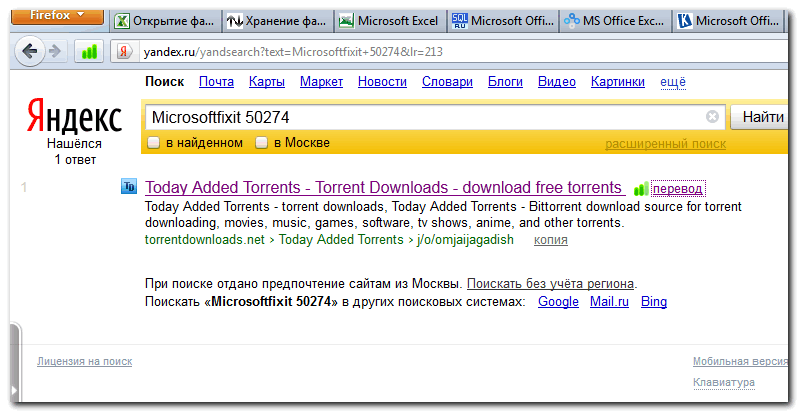Click the current Поиск label
The width and height of the screenshot is (799, 413).
(x=165, y=82)
